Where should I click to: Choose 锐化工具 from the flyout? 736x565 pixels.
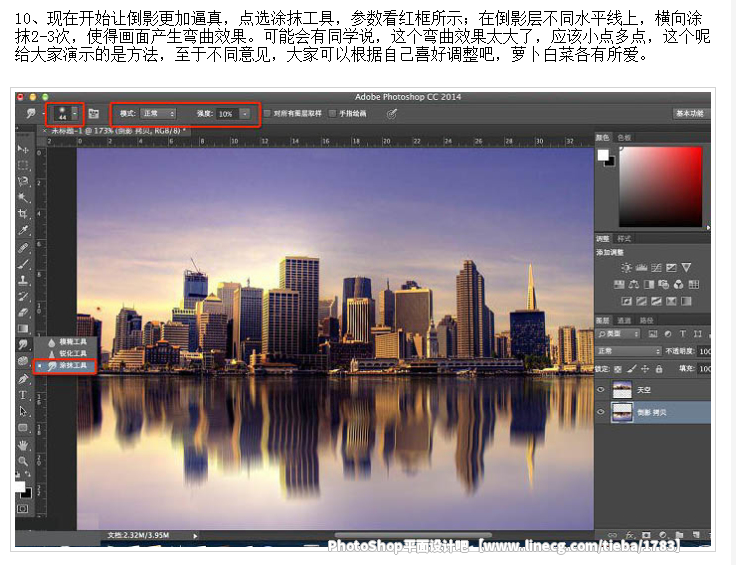coord(68,353)
